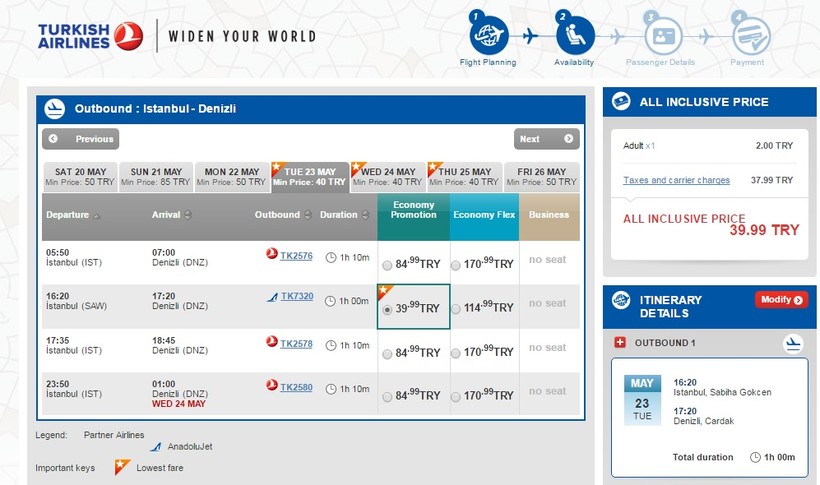Image resolution: width=820 pixels, height=485 pixels.
Task: Select 114.99 TRY Economy Flex for TK7320
Action: [455, 309]
